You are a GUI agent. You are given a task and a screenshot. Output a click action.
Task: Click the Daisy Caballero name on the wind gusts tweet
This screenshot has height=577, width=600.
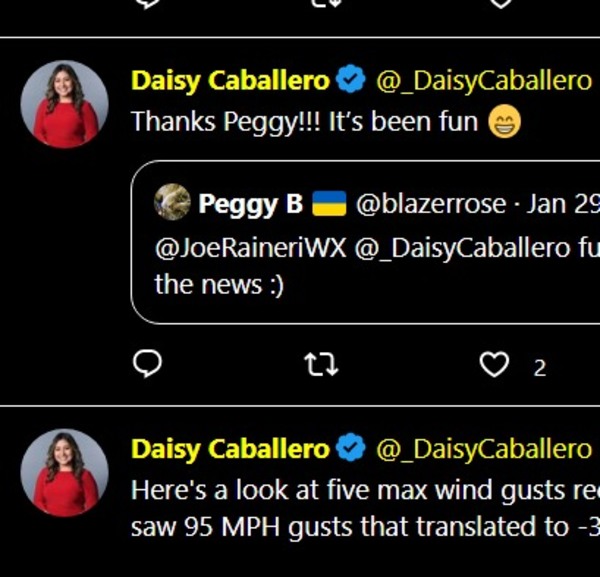230,450
